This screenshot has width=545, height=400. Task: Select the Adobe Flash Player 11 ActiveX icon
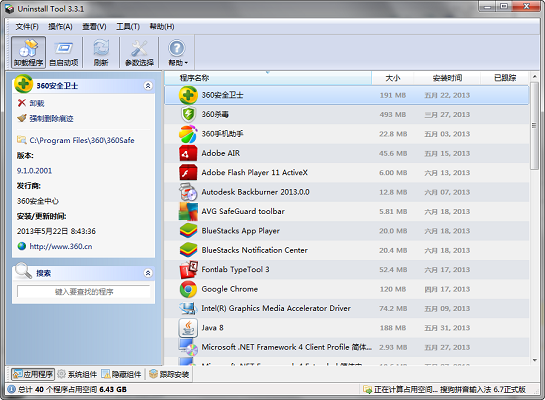(x=188, y=173)
